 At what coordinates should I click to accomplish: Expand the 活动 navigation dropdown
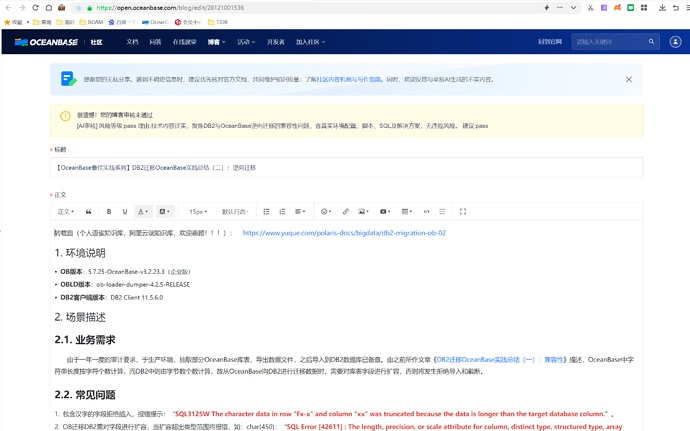[246, 42]
